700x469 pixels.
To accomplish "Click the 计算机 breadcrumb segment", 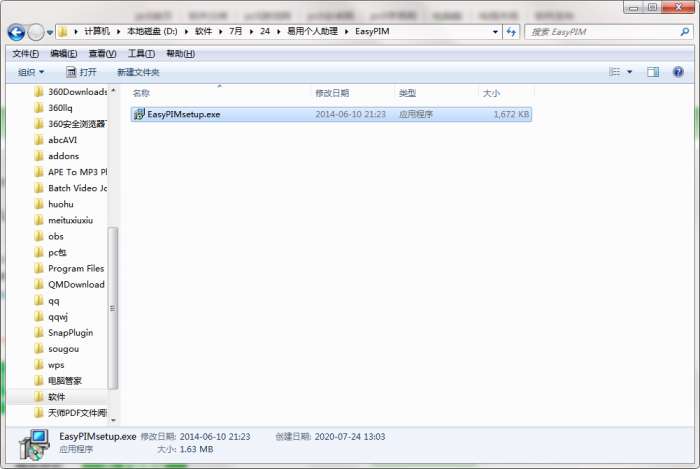I will 96,31.
